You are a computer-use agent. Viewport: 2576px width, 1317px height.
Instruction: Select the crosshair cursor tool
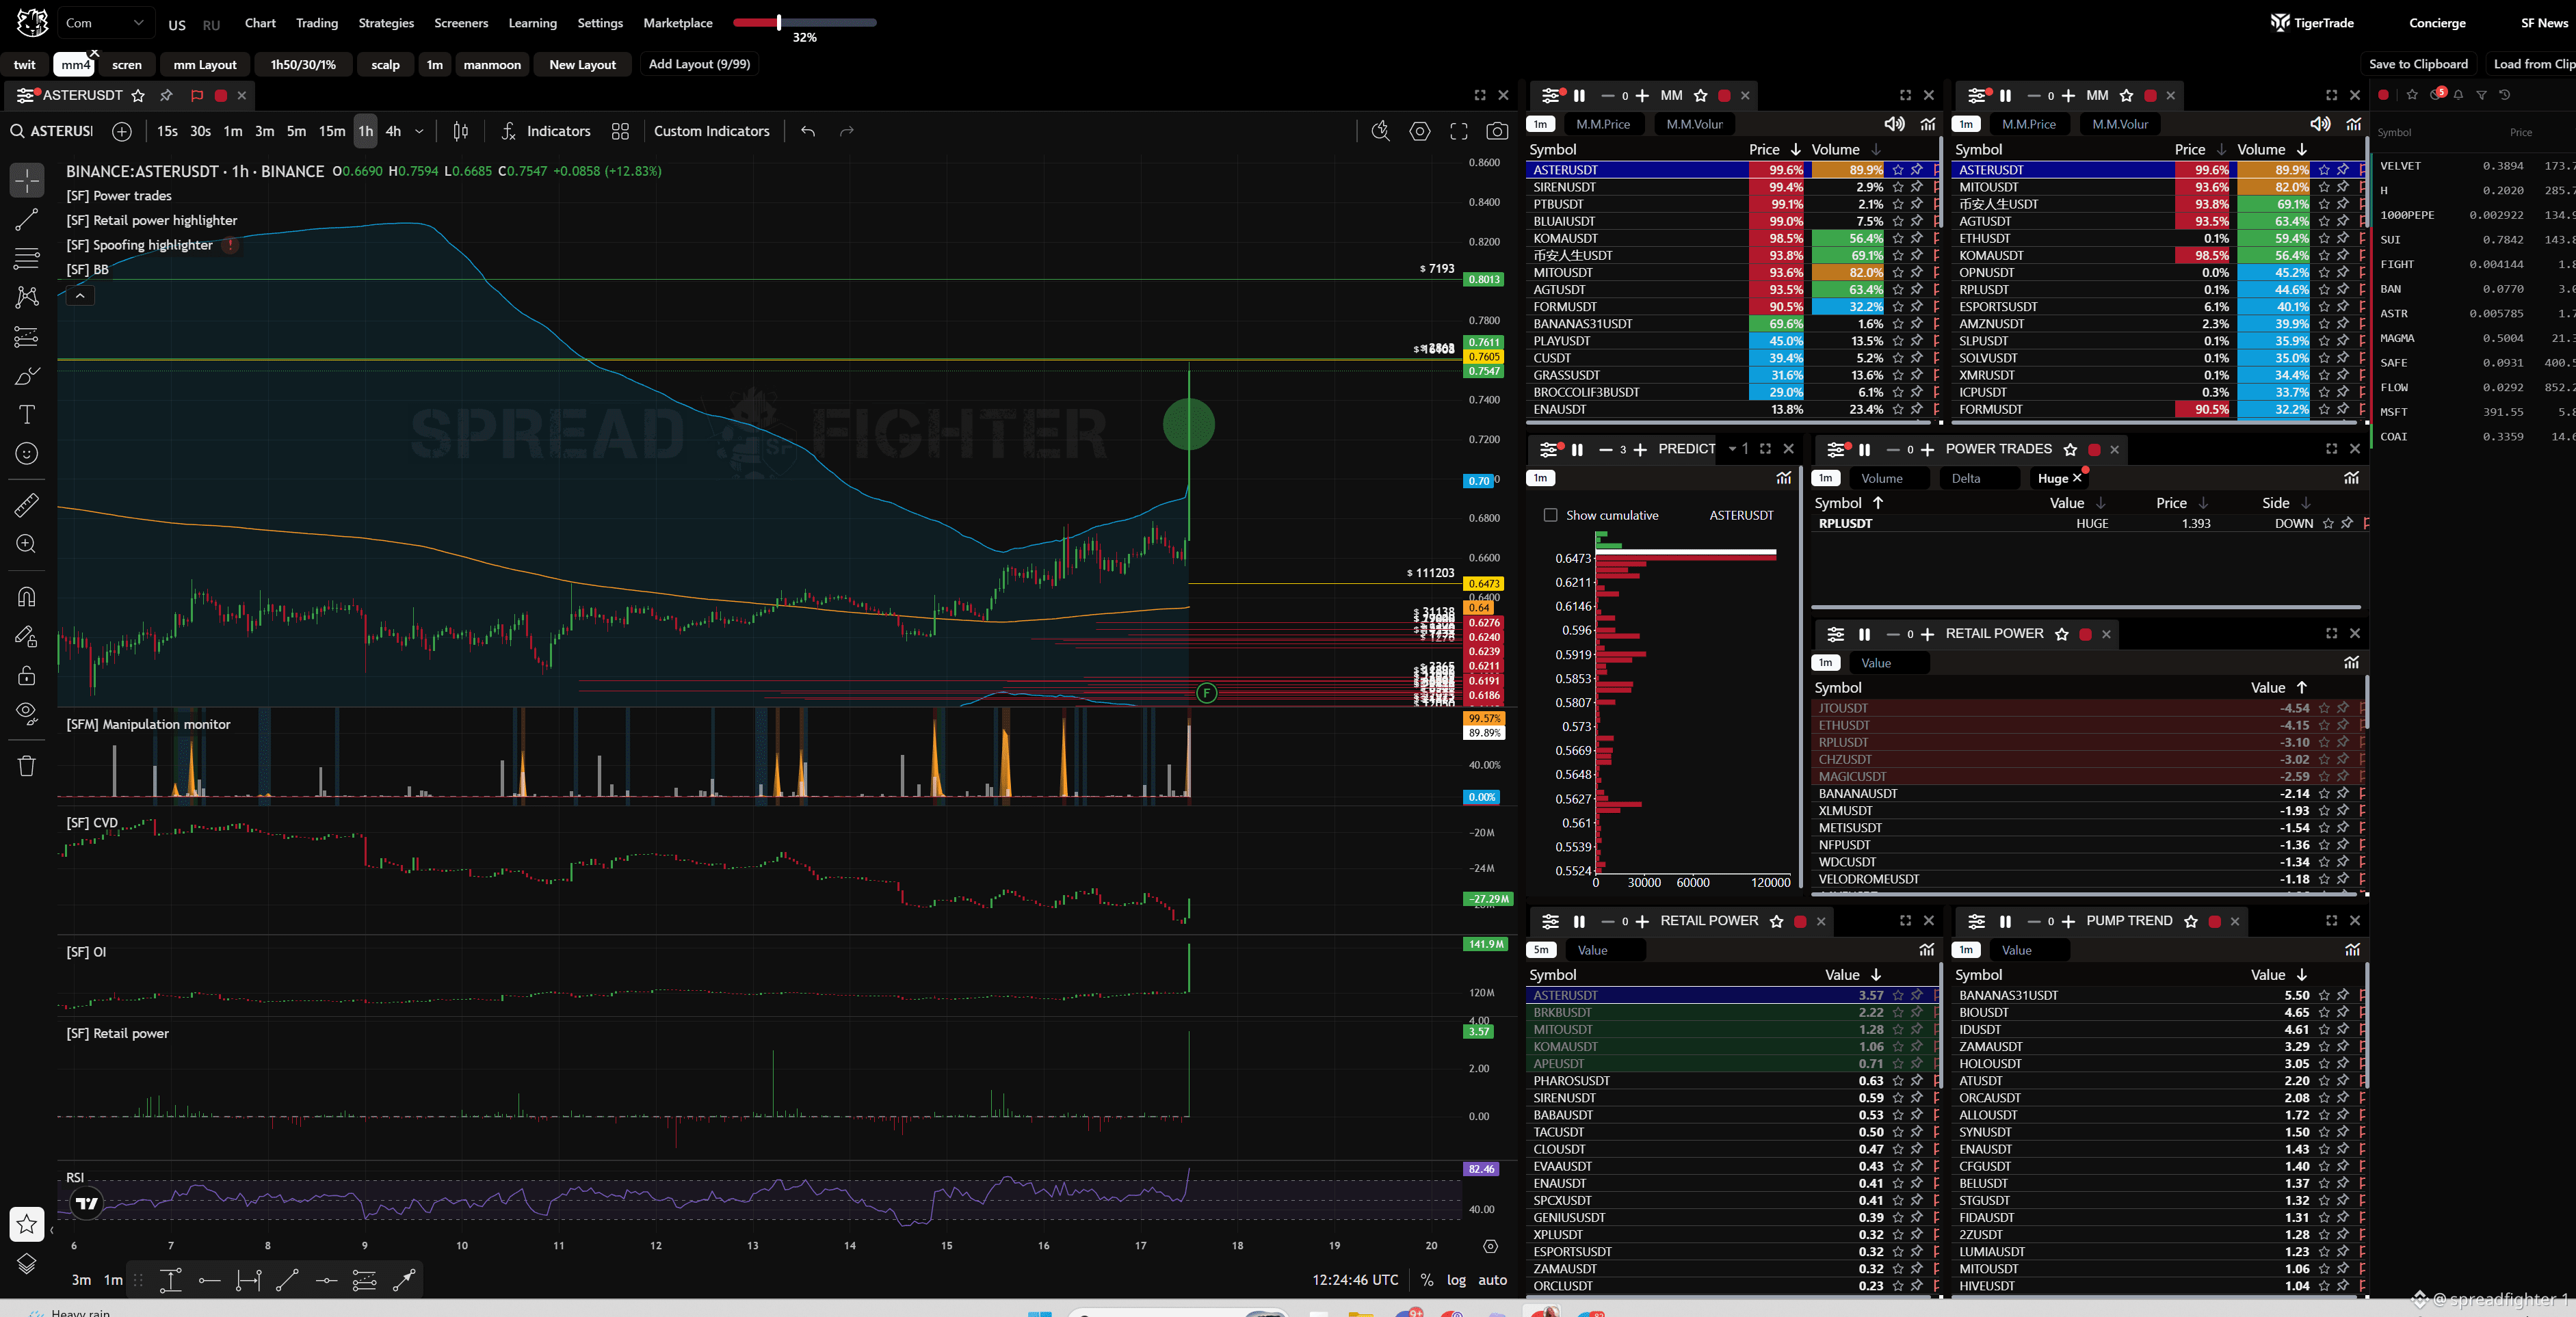pos(27,181)
